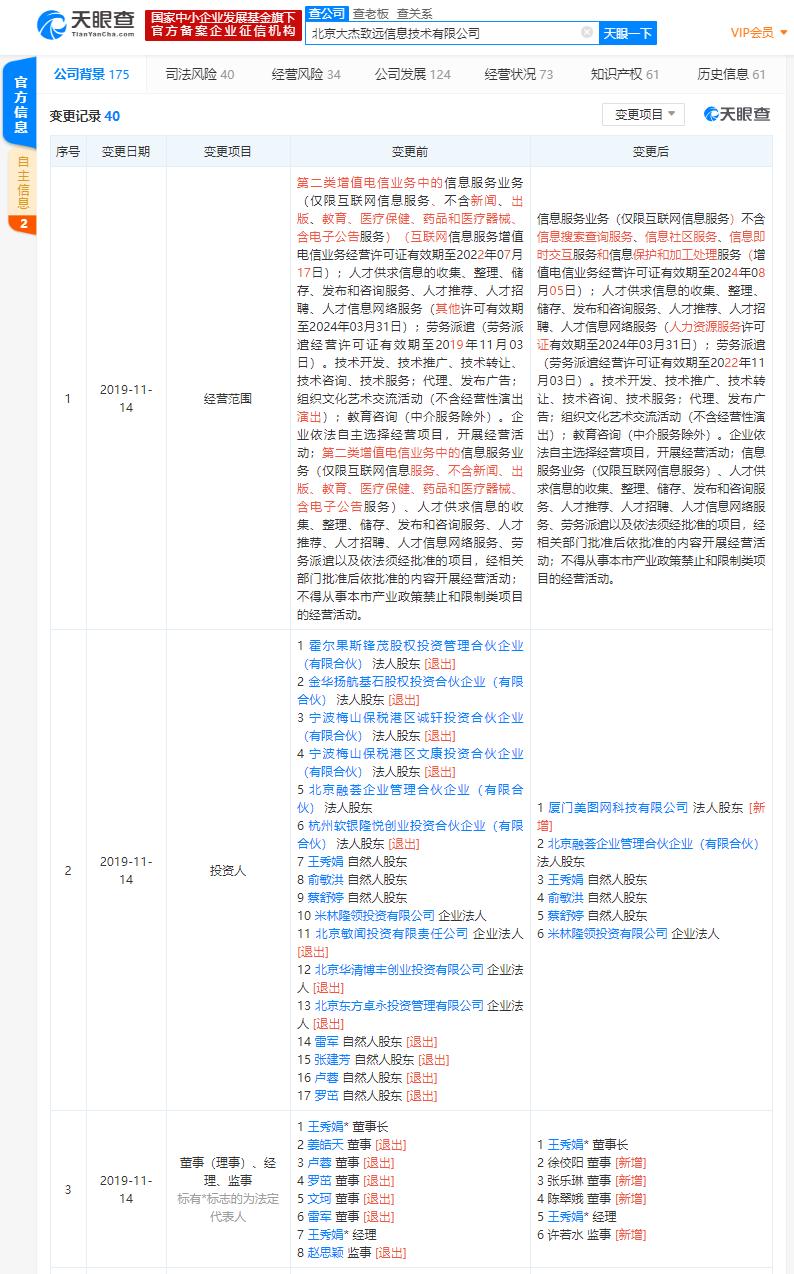Click 雷军 自然人股东 link
Image resolution: width=794 pixels, height=1274 pixels.
click(326, 1041)
